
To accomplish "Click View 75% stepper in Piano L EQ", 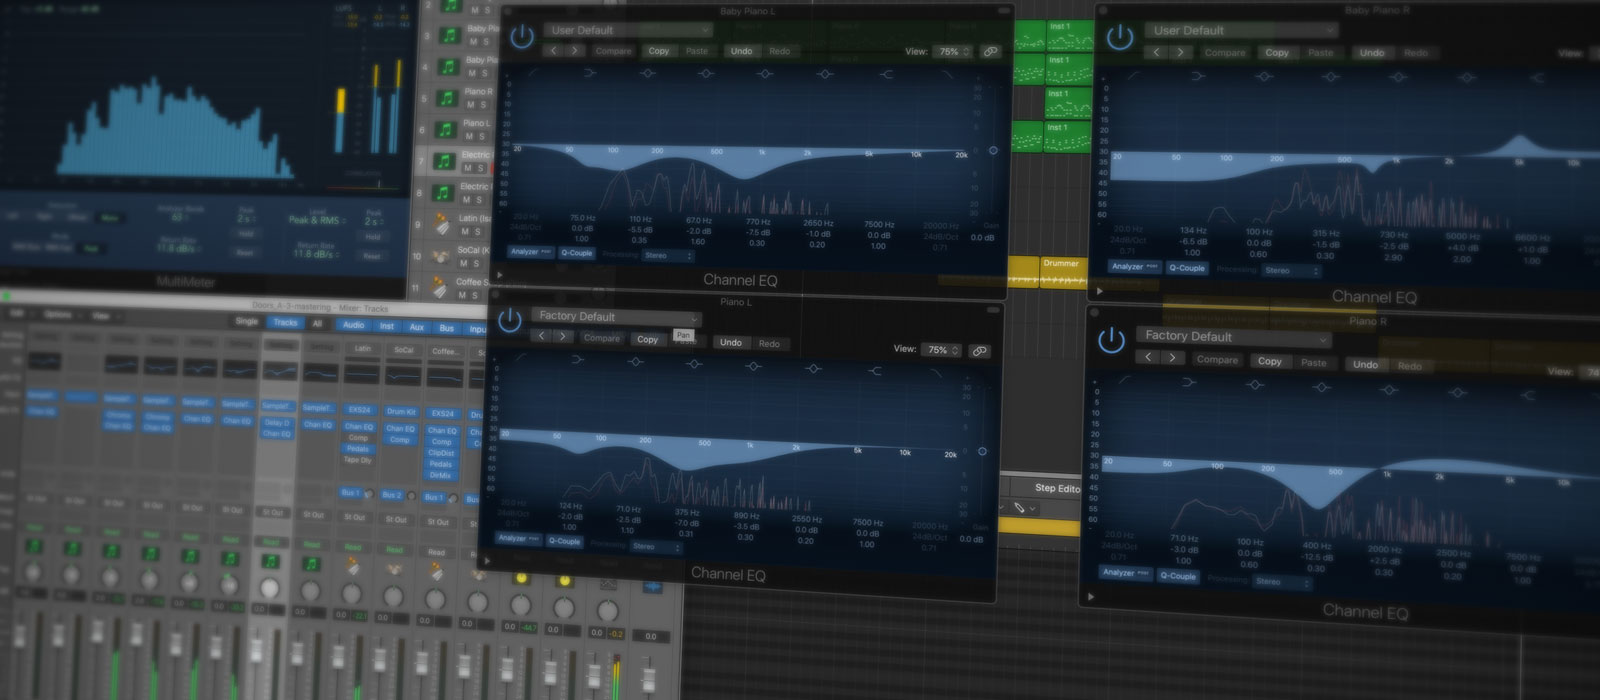I will [942, 350].
